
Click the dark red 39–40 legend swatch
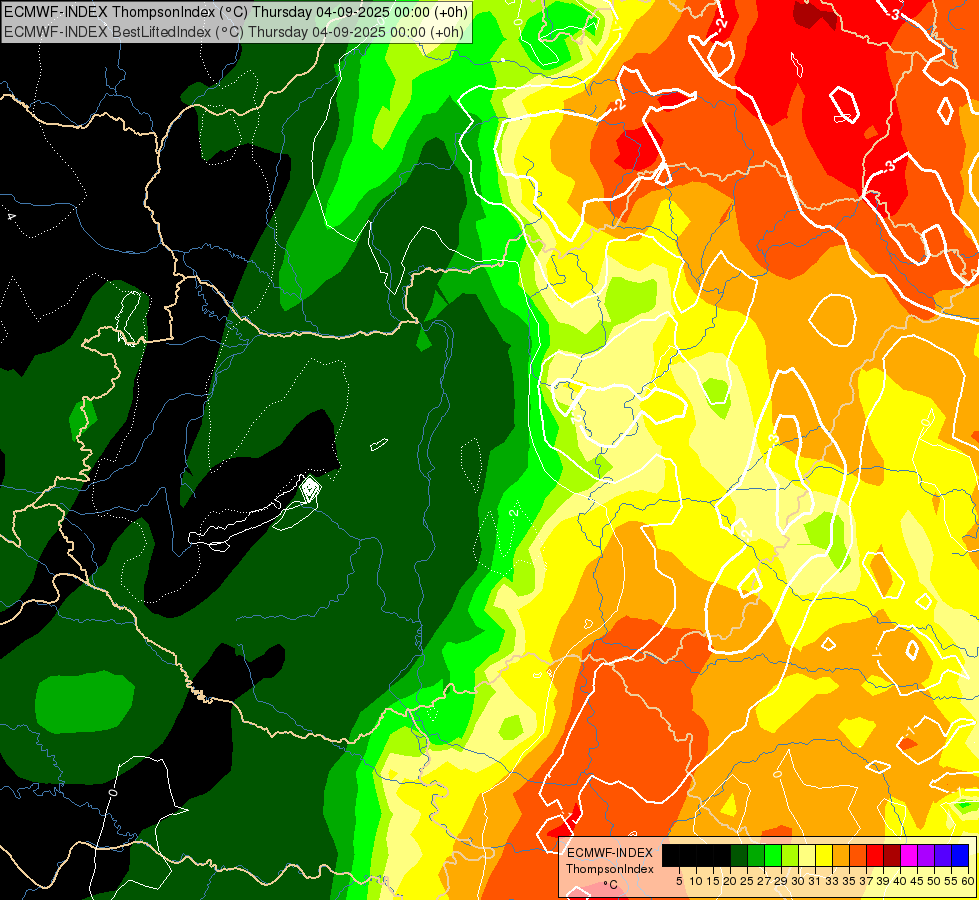pyautogui.click(x=892, y=856)
